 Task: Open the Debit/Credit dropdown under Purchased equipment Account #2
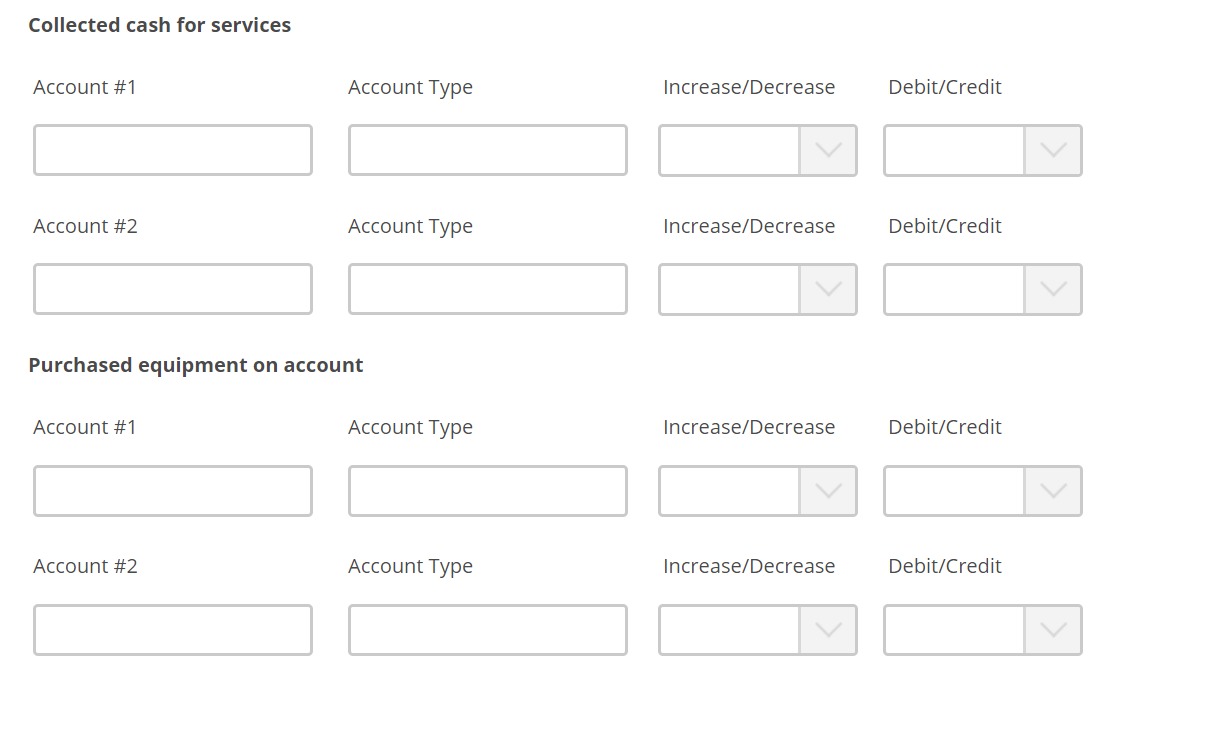pyautogui.click(x=982, y=629)
